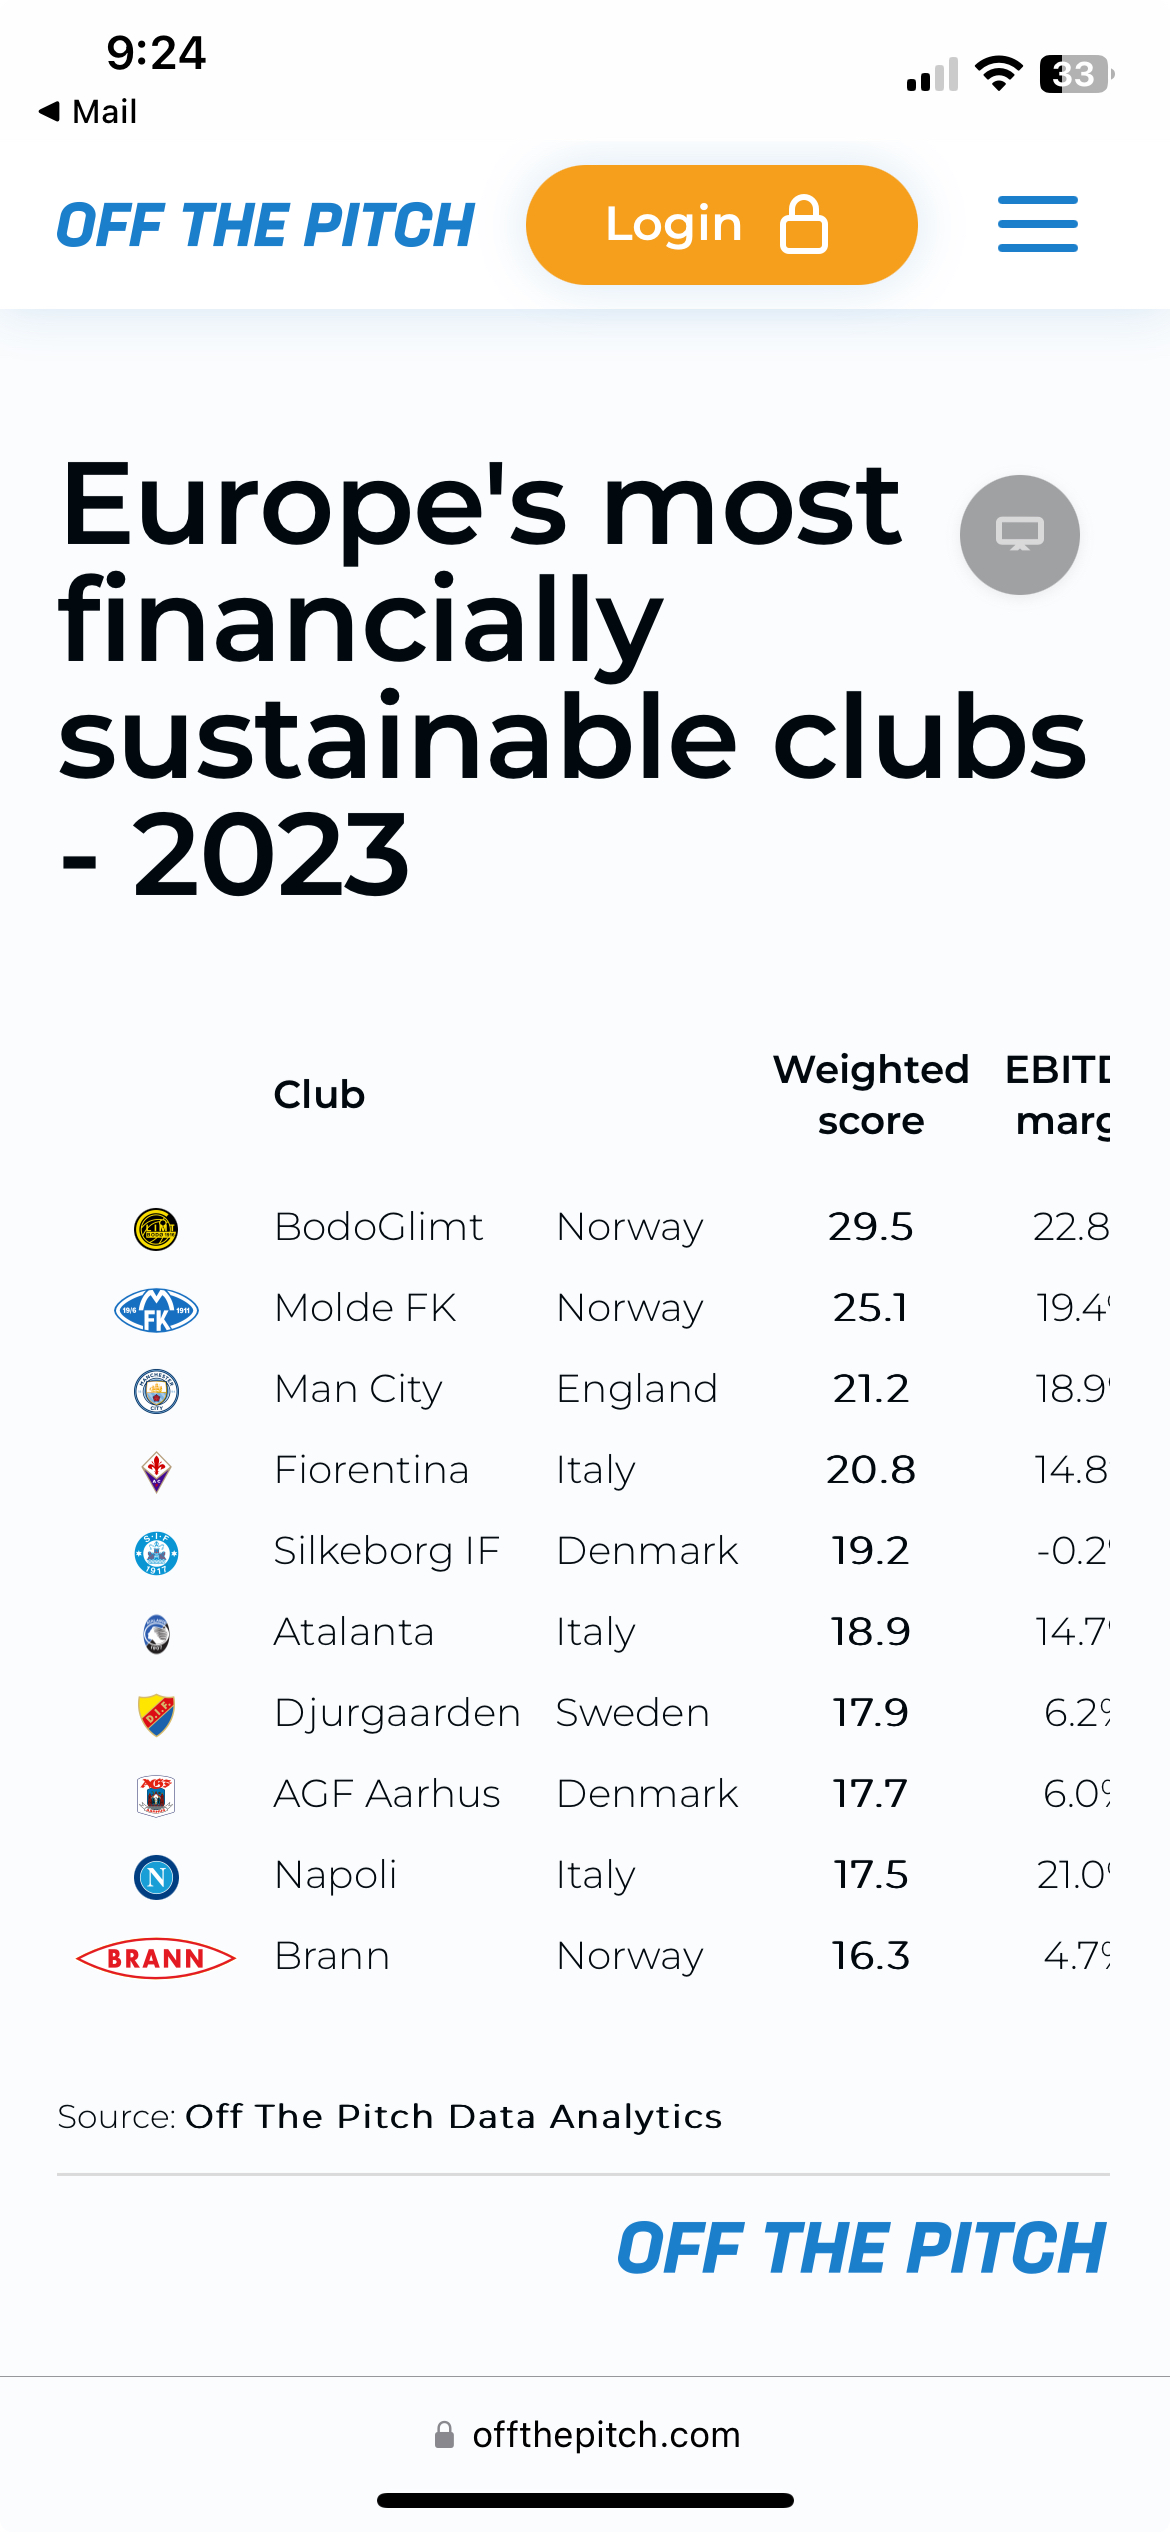Tap the AGF Aarhus club crest
Viewport: 1170px width, 2532px height.
pyautogui.click(x=156, y=1795)
